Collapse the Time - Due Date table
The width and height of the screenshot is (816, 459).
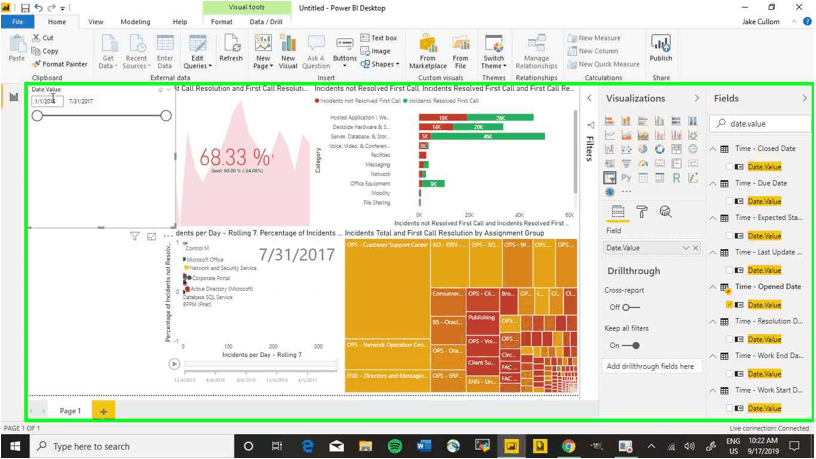713,183
